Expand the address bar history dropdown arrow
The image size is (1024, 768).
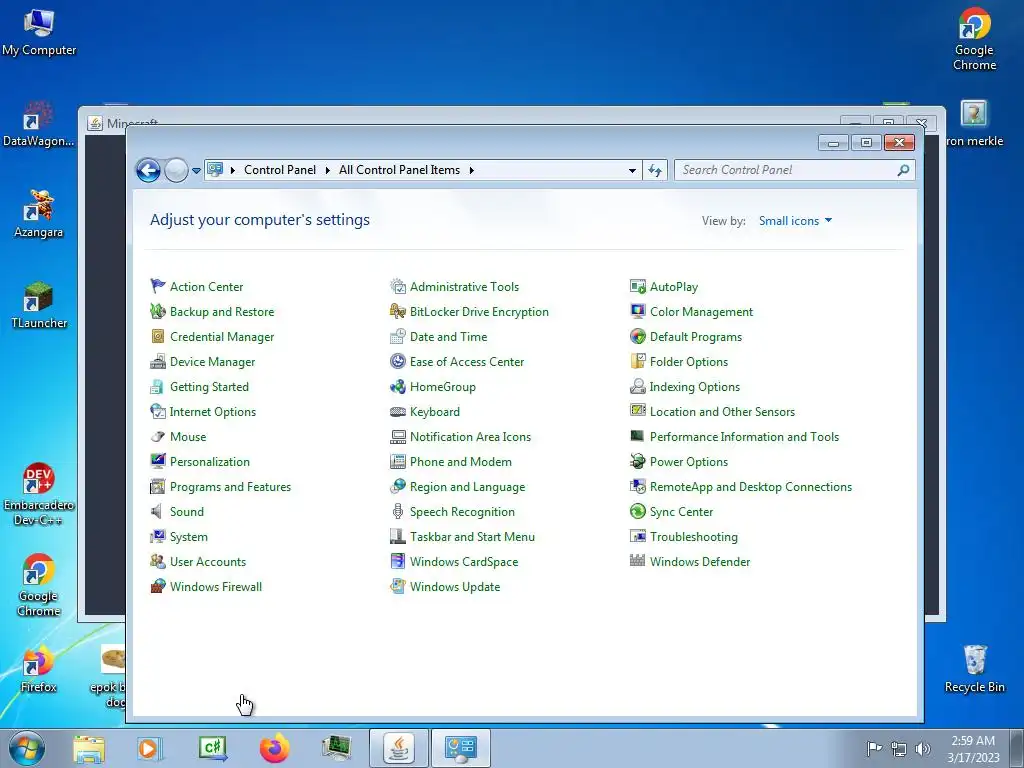pyautogui.click(x=632, y=170)
